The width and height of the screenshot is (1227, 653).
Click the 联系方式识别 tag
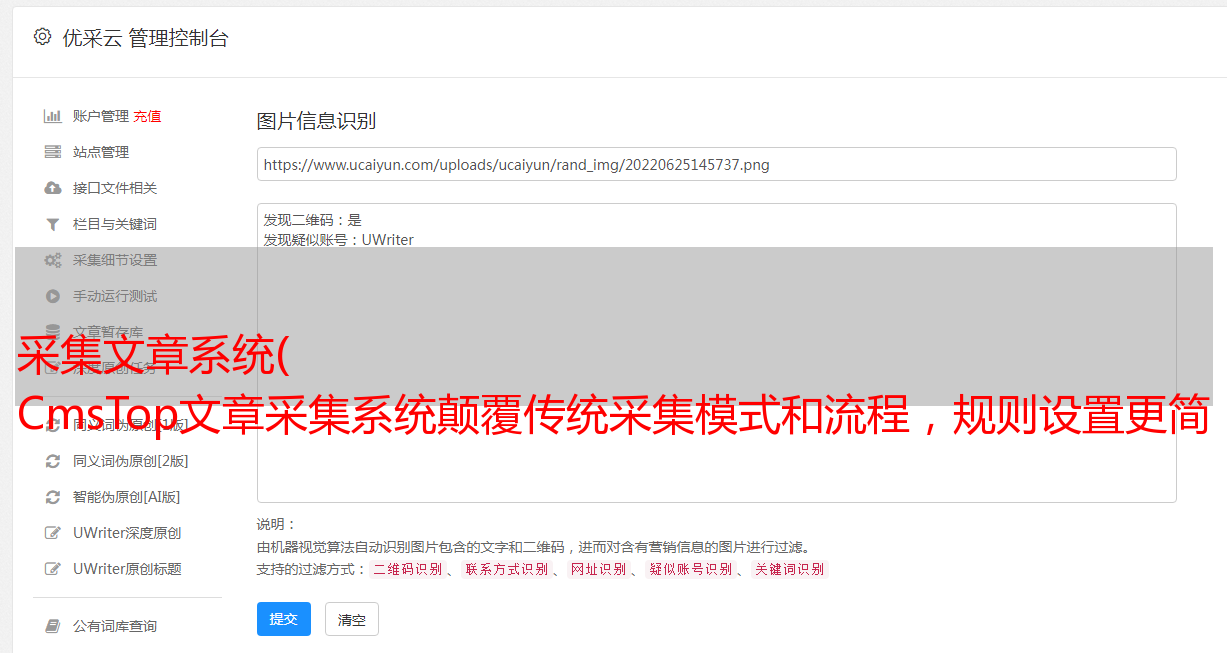coord(506,569)
